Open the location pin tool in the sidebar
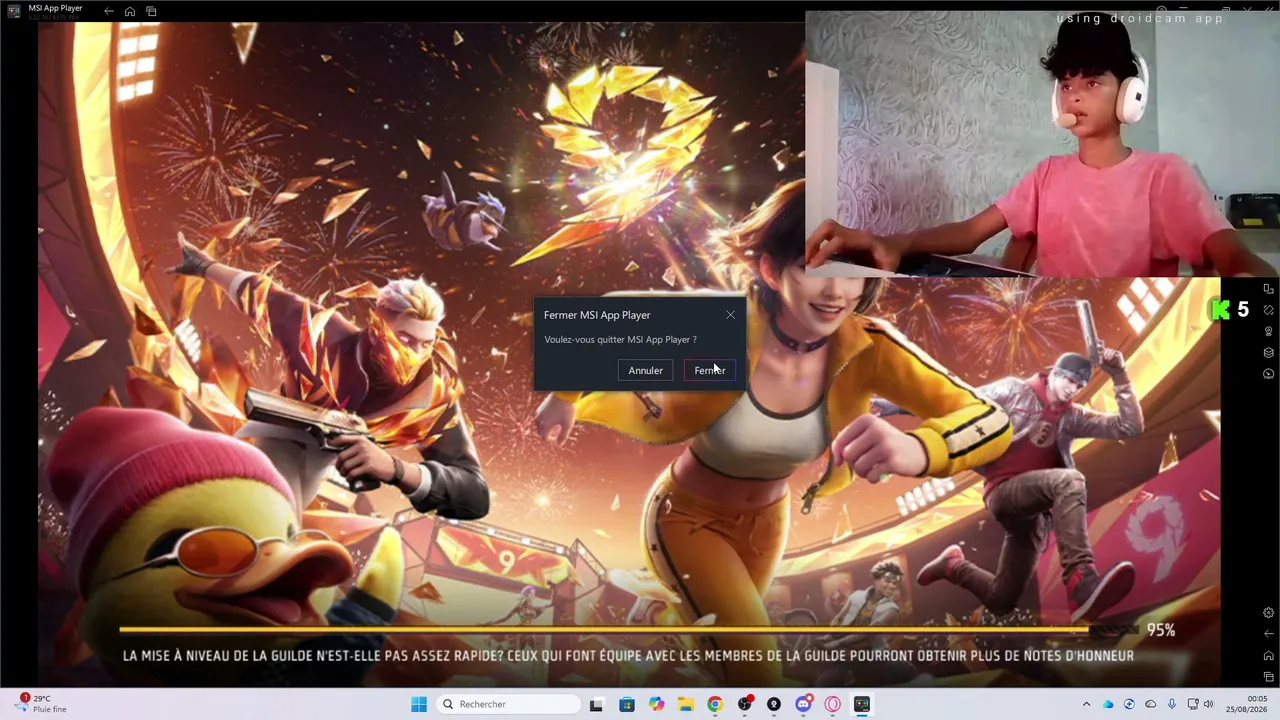 [x=1268, y=331]
